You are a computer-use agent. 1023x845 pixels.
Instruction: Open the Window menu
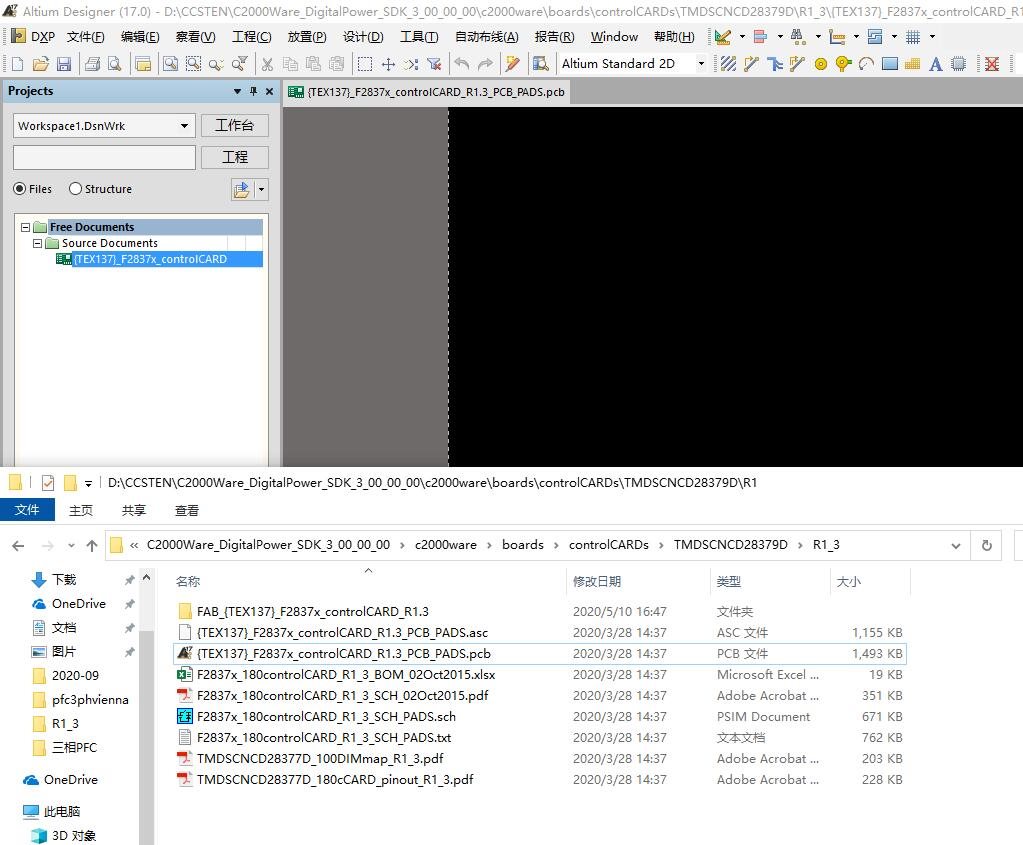pyautogui.click(x=614, y=37)
